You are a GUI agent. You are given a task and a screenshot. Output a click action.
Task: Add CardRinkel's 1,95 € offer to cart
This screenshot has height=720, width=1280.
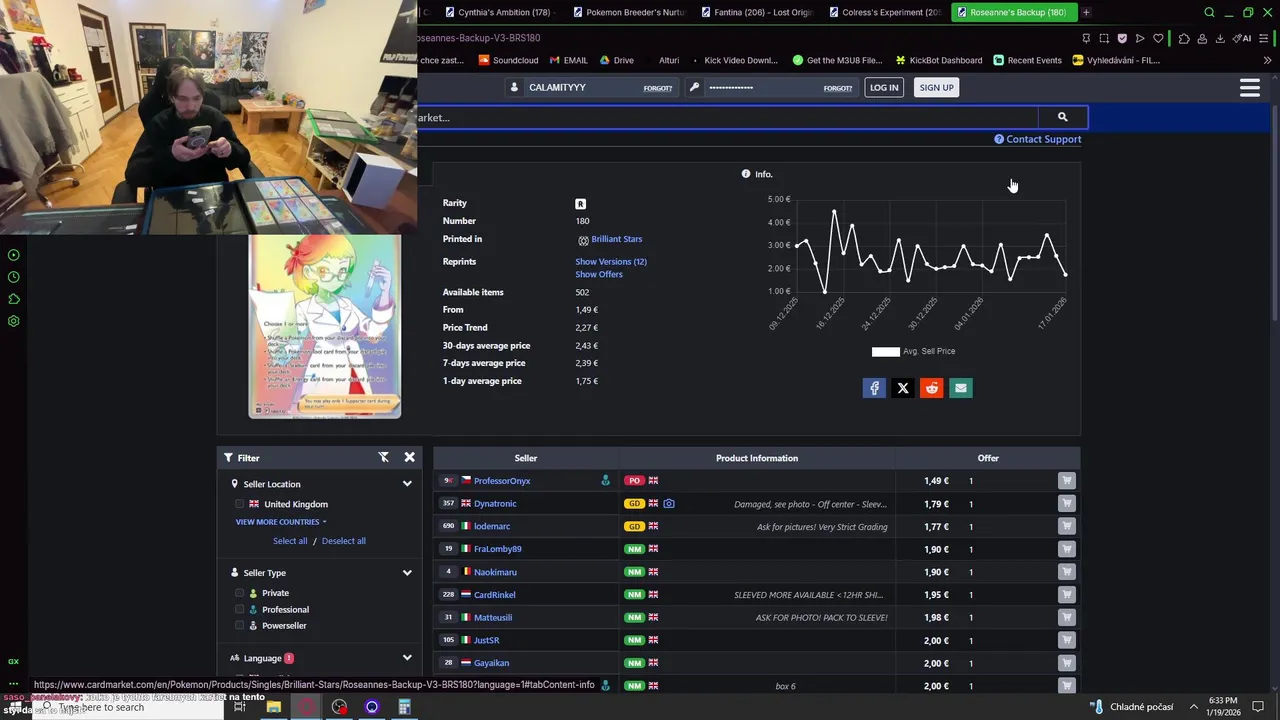[1067, 595]
